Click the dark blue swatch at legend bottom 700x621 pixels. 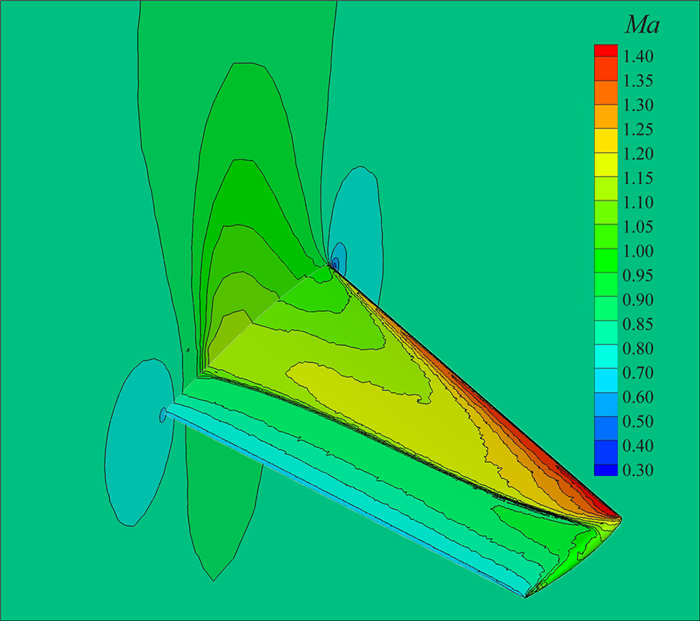[605, 468]
